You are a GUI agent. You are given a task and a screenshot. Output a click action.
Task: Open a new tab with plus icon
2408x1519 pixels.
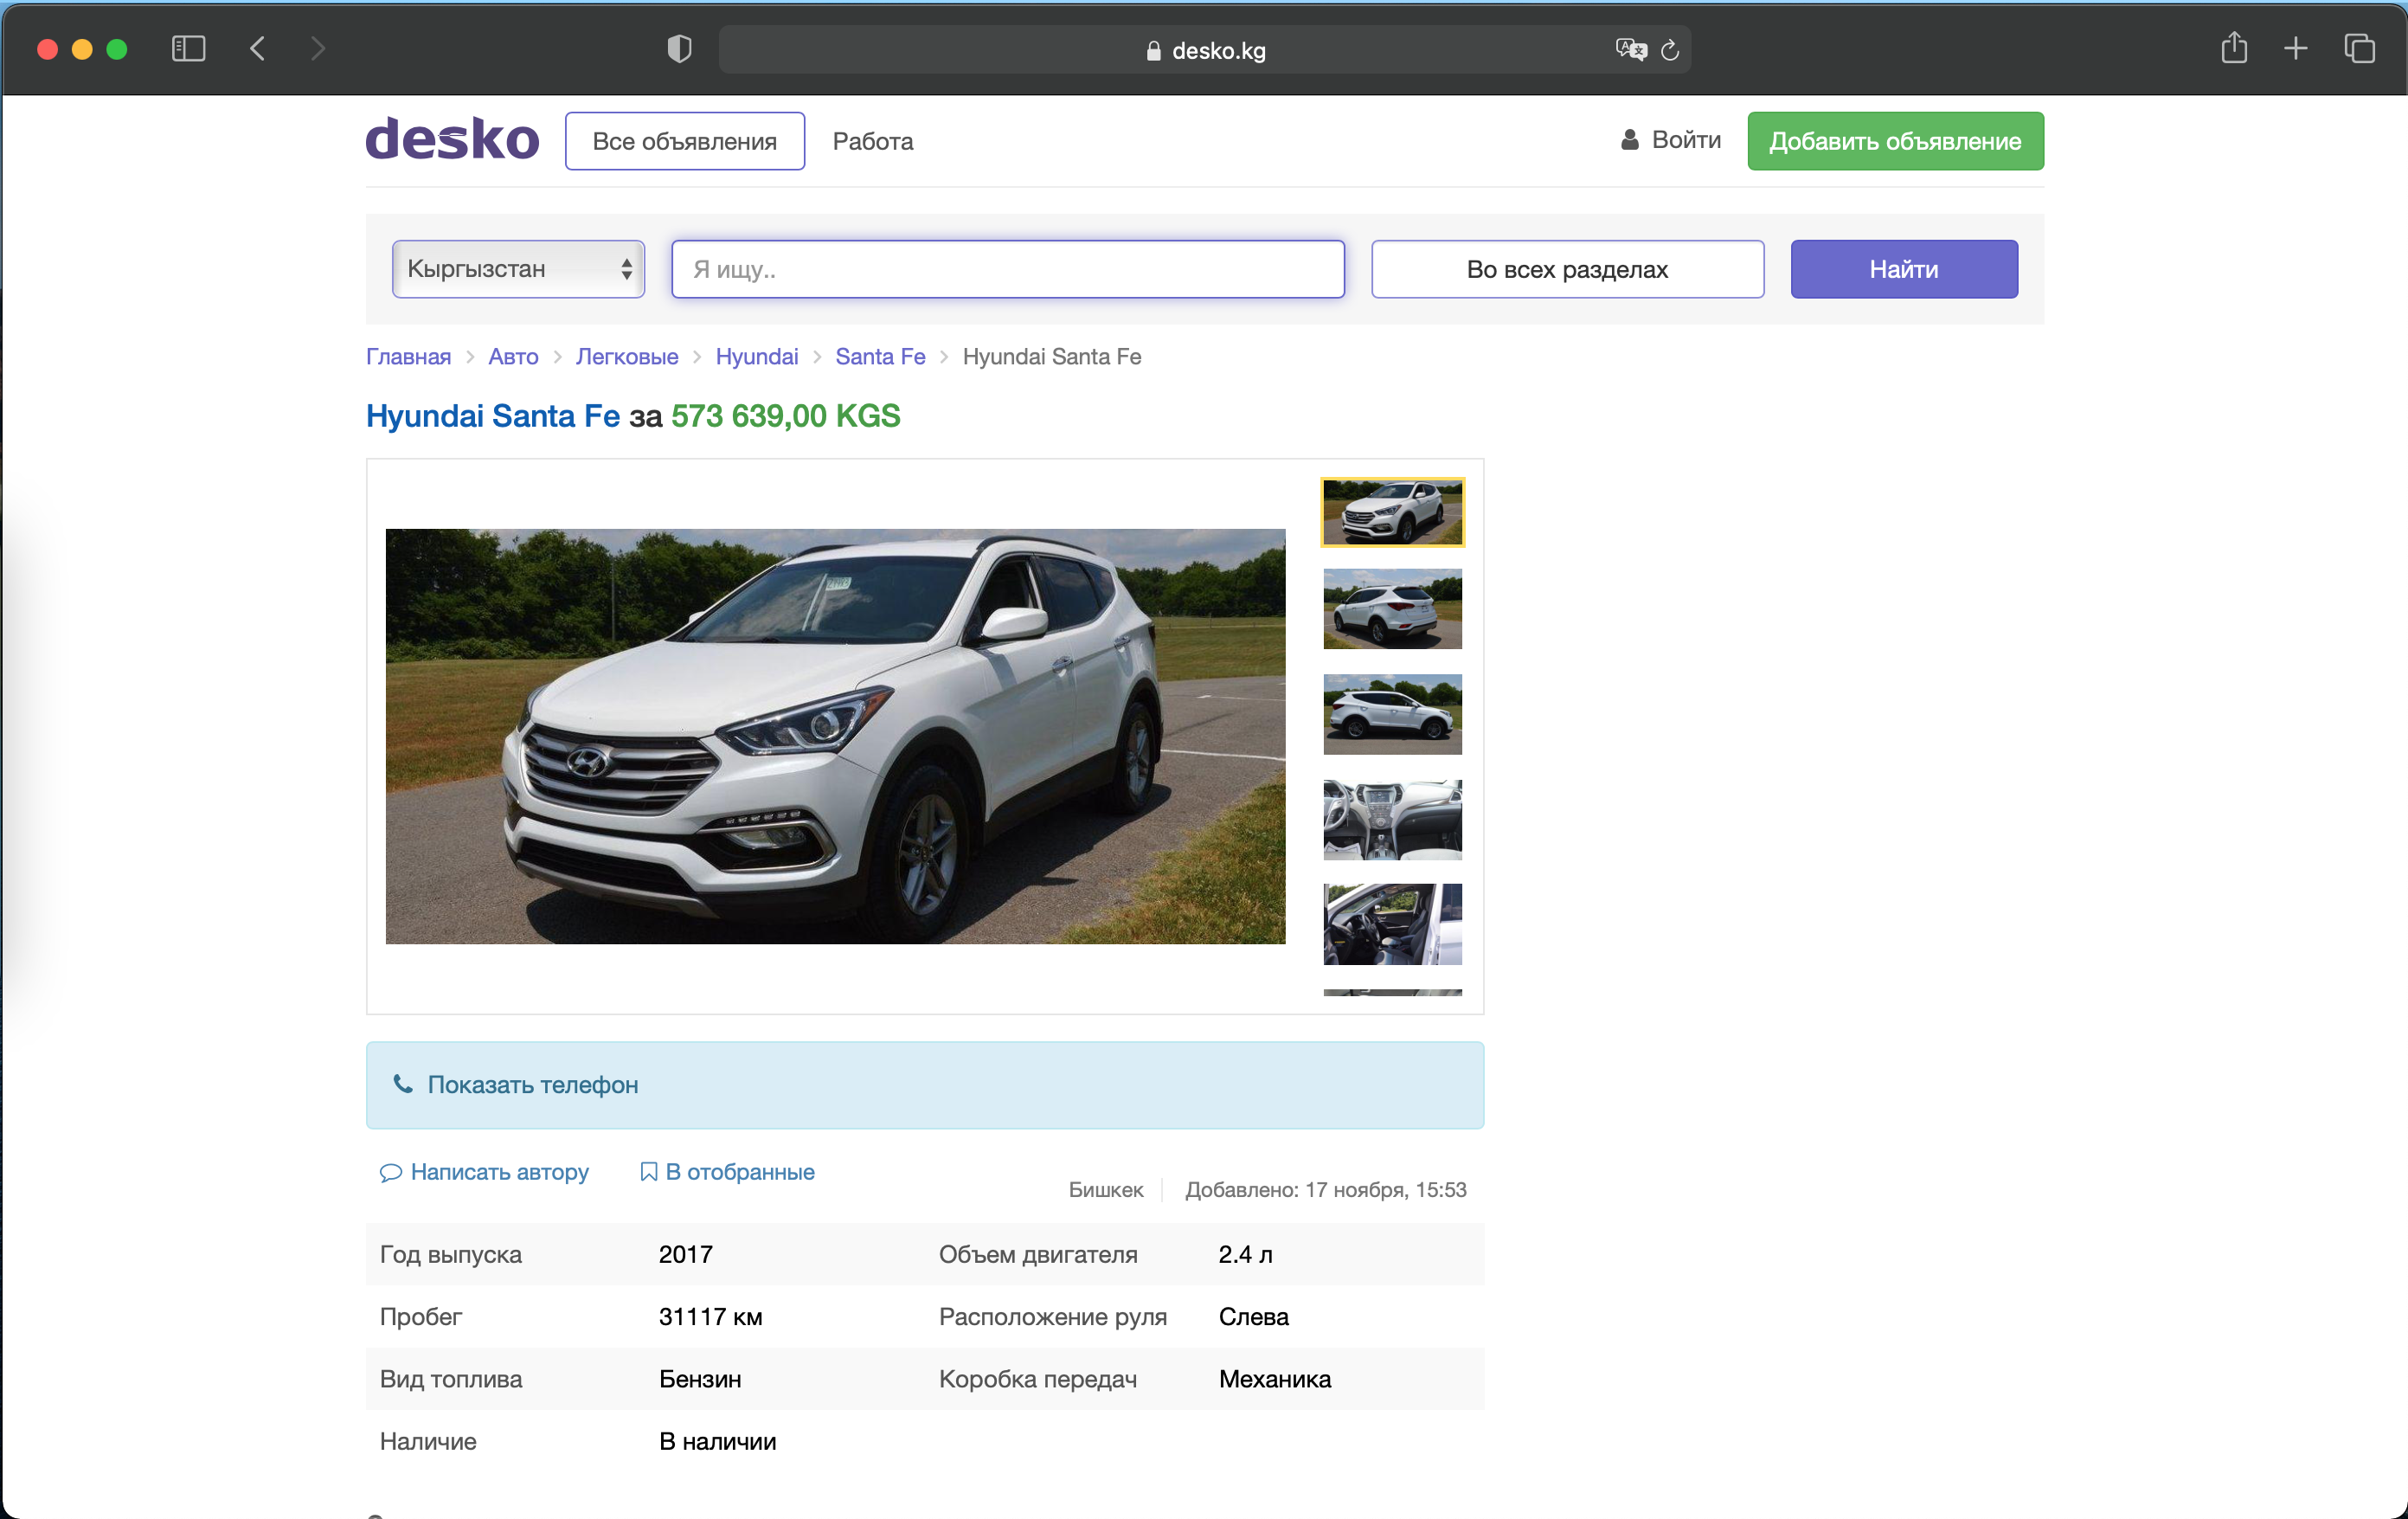tap(2296, 48)
